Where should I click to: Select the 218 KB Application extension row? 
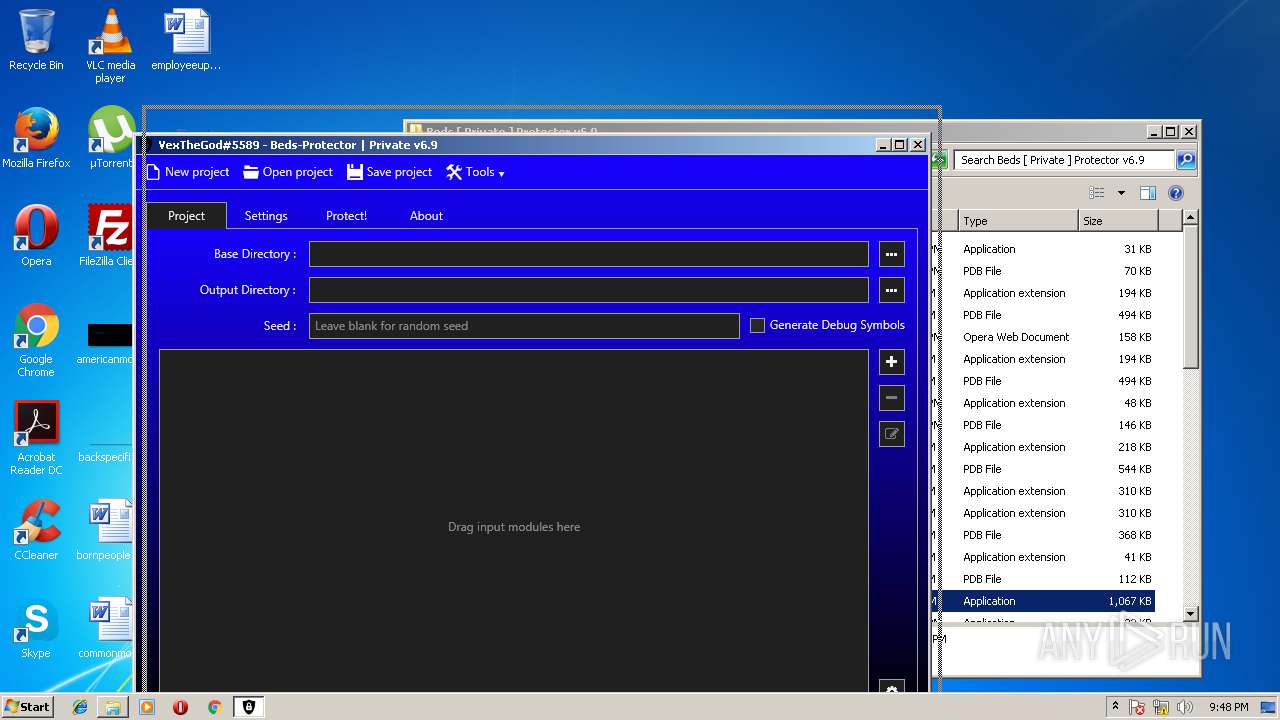tap(1044, 447)
